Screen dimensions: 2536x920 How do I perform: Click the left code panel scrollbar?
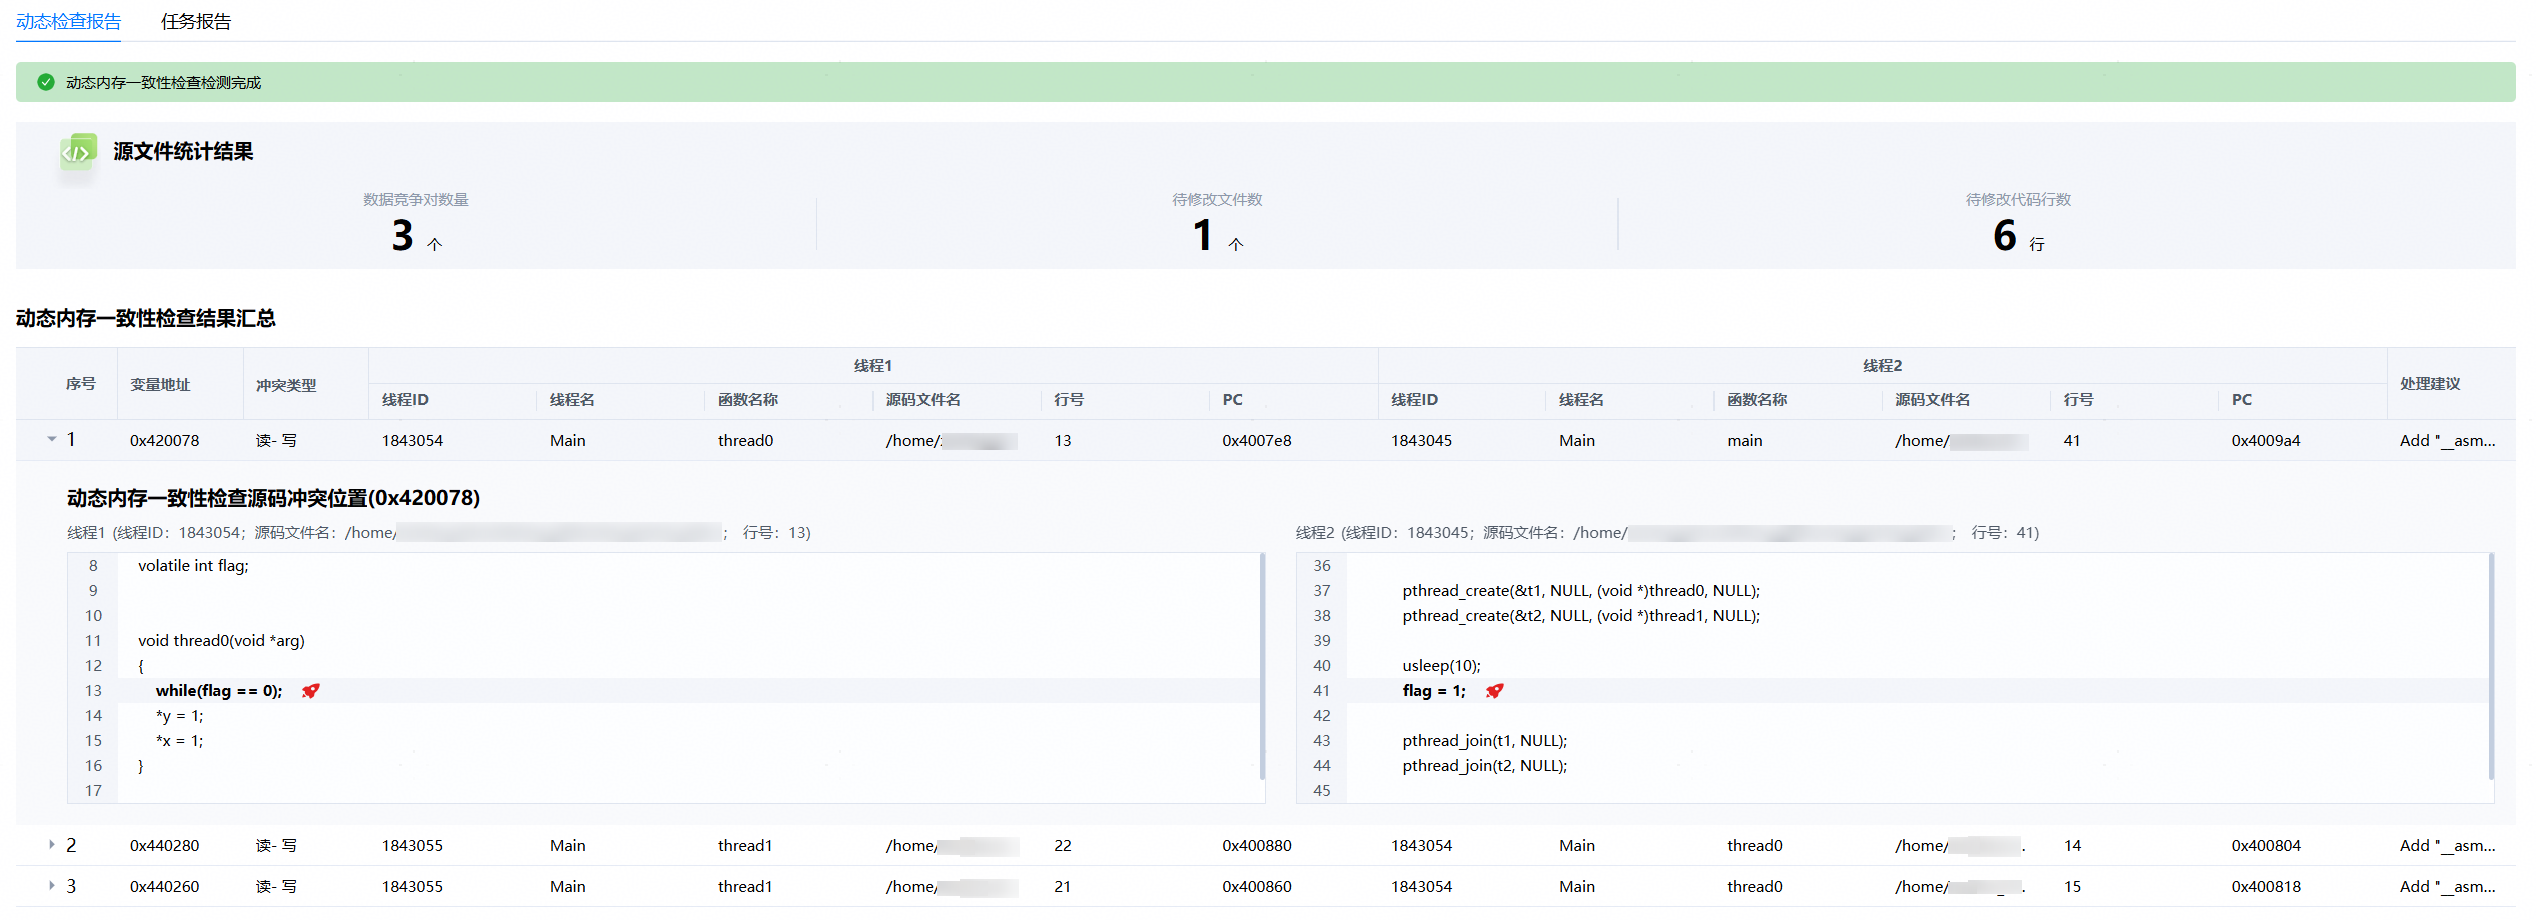click(x=1262, y=667)
